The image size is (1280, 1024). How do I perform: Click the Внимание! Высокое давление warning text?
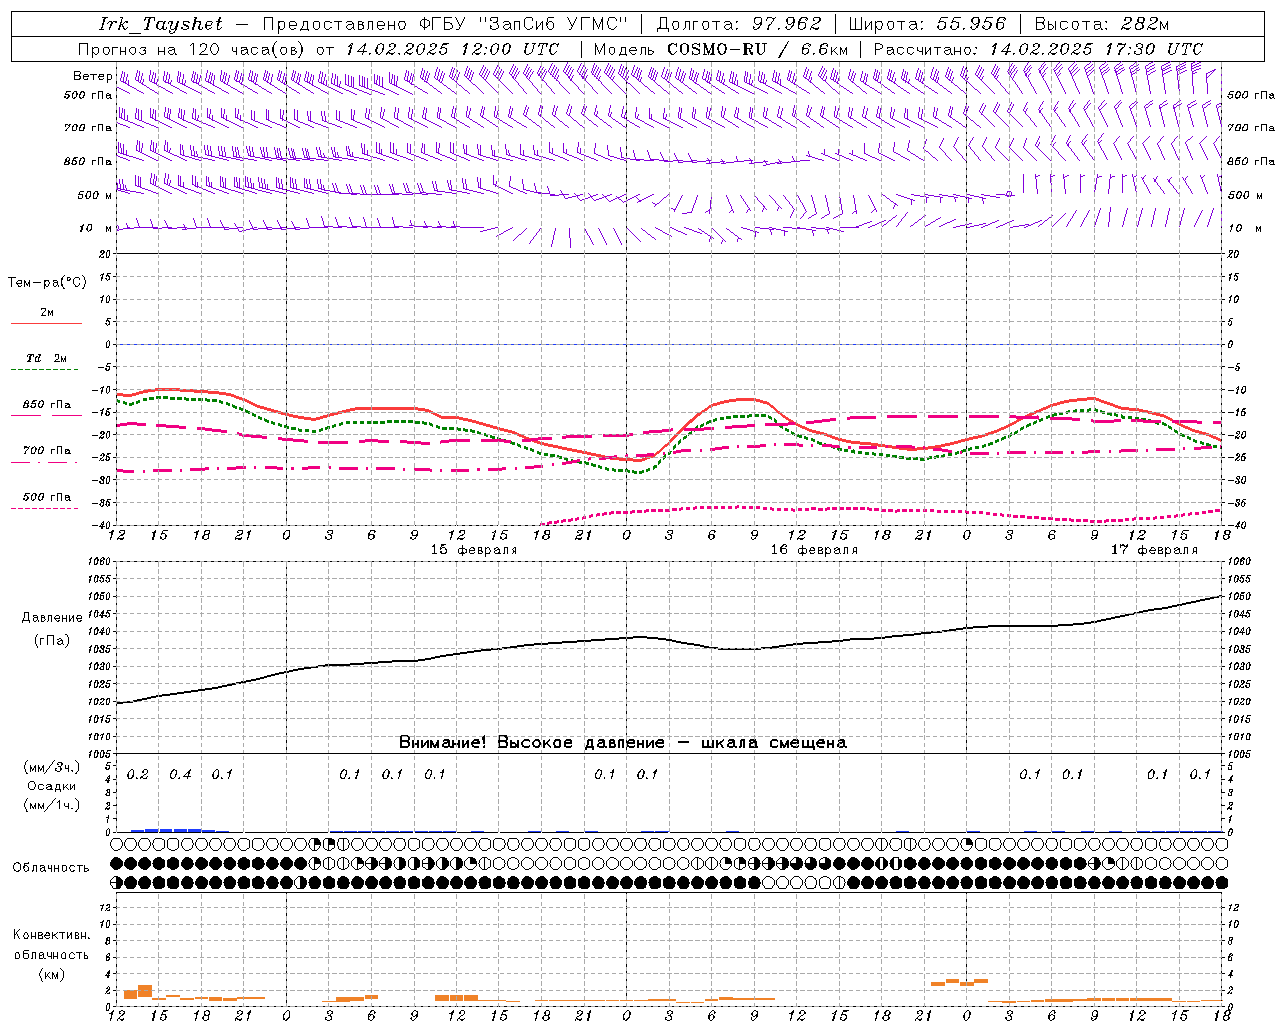623,743
